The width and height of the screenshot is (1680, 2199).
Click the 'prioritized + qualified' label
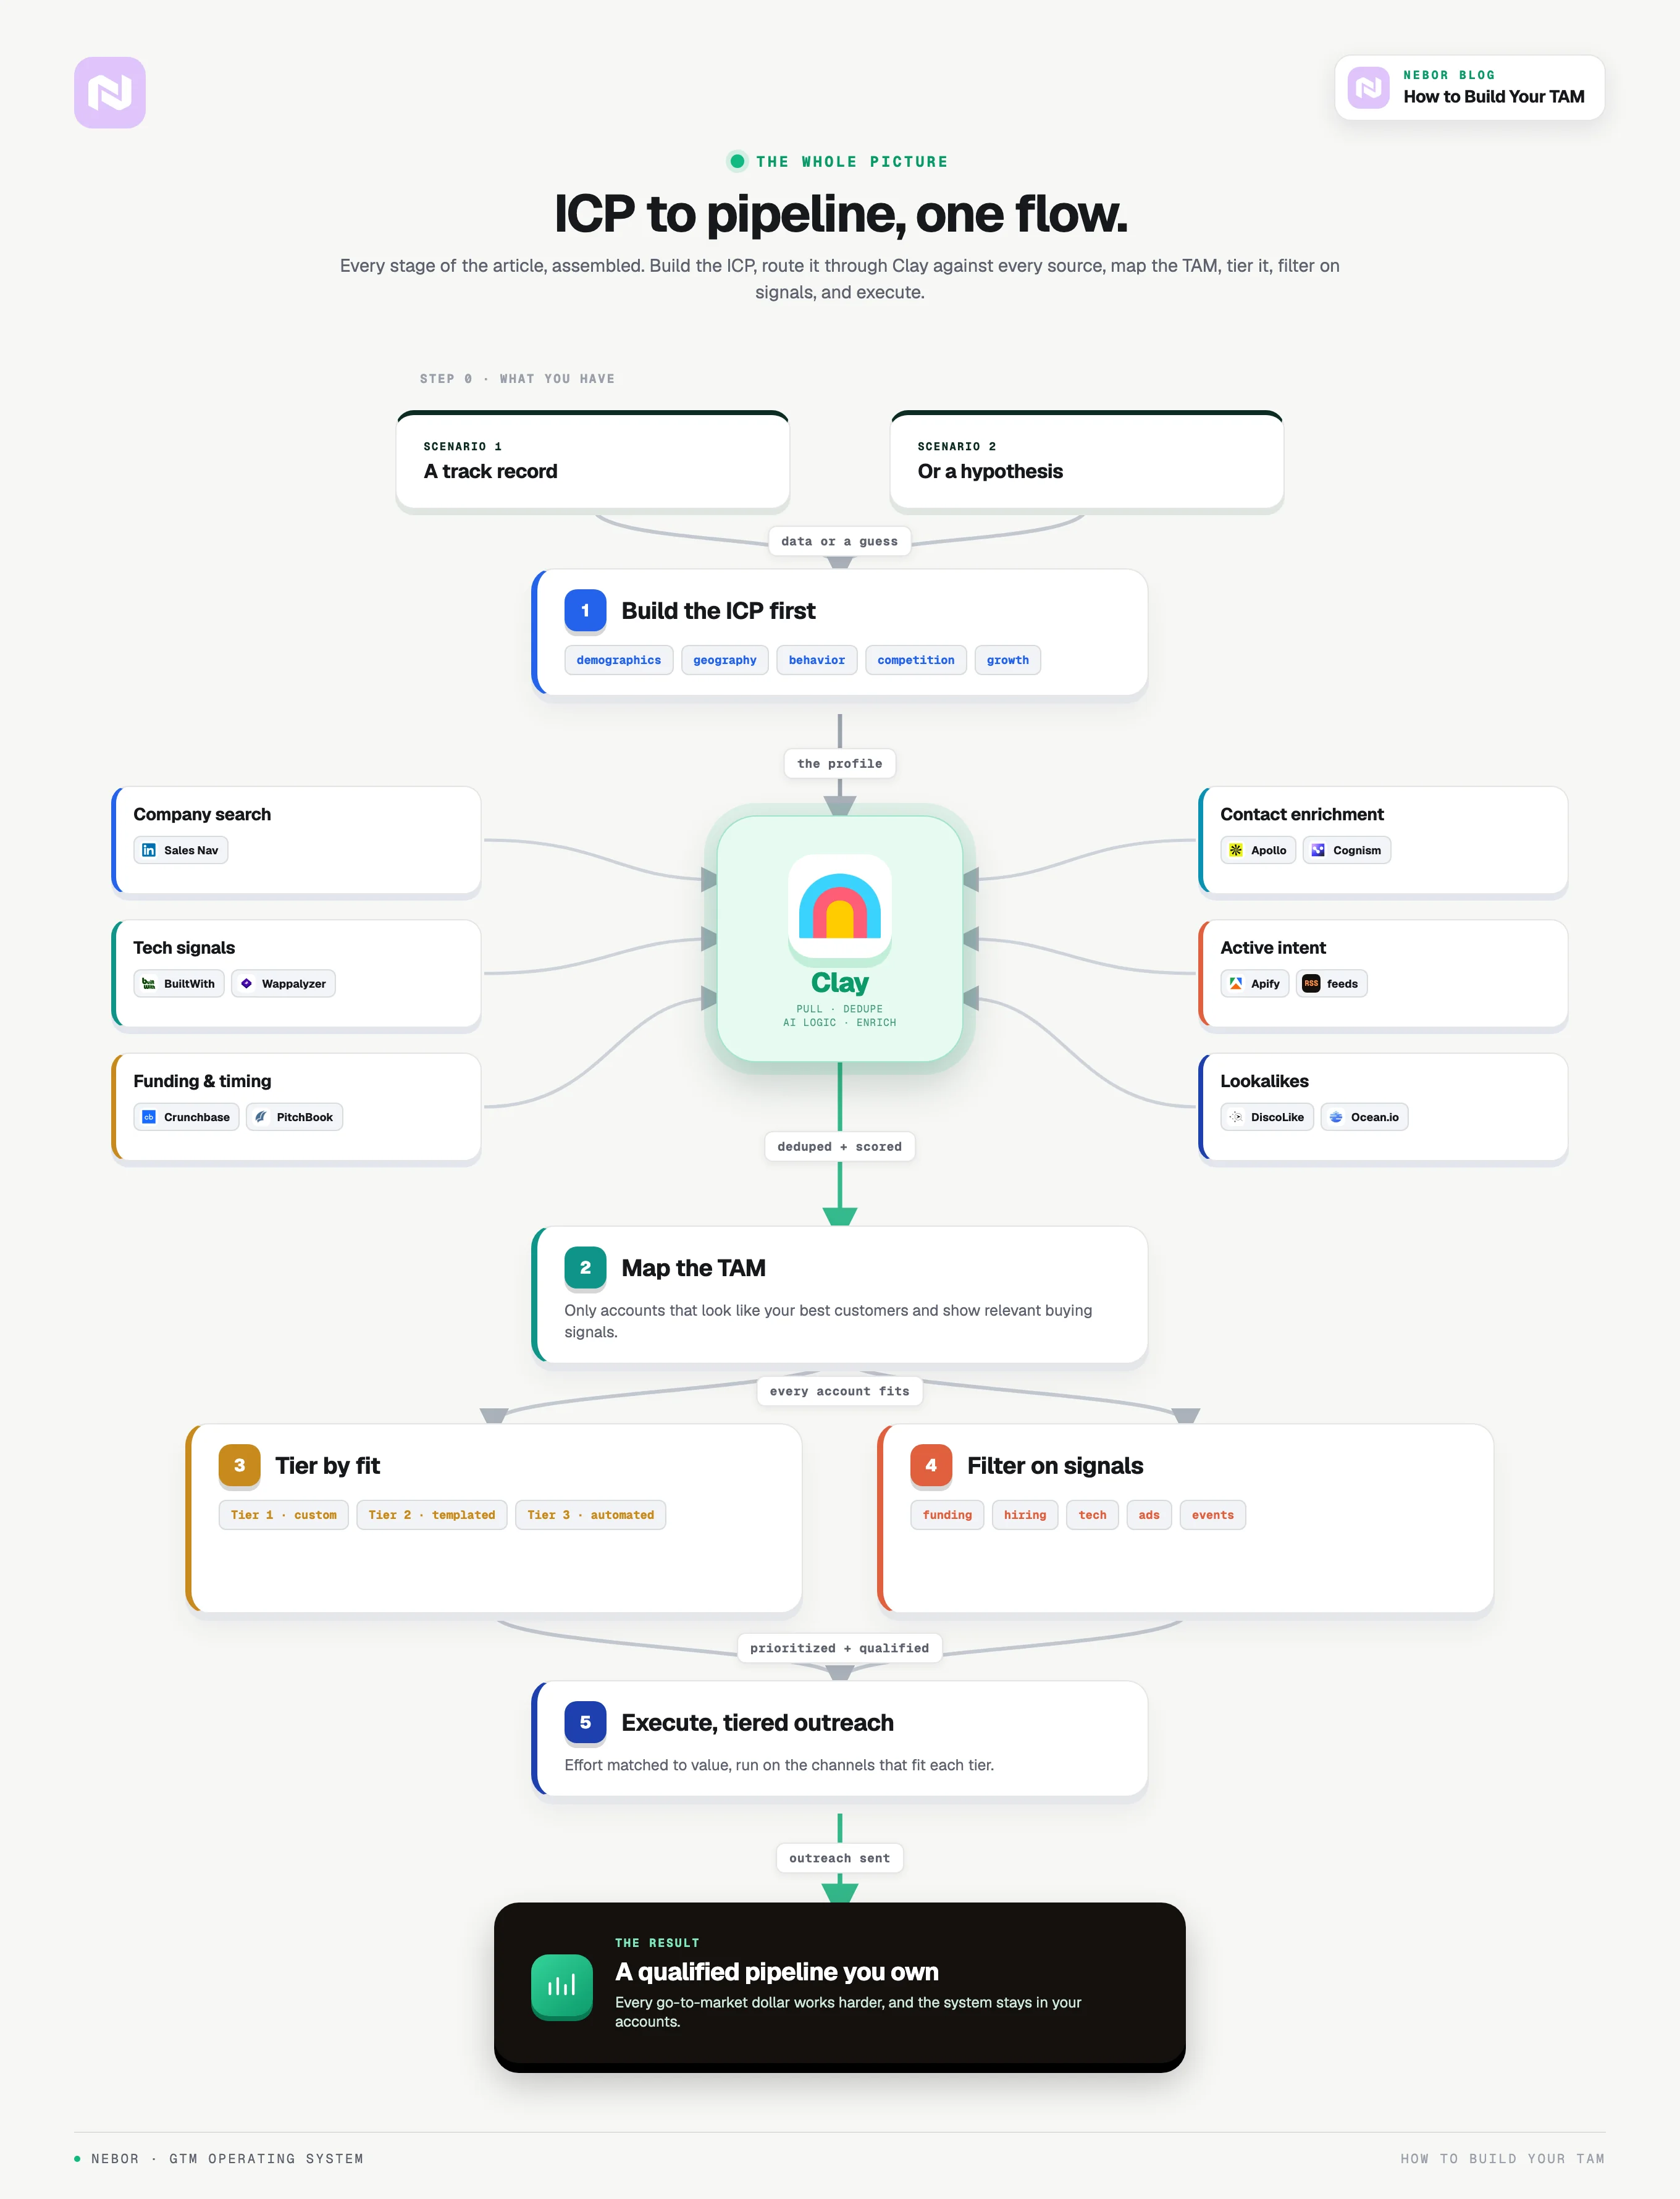pyautogui.click(x=840, y=1648)
